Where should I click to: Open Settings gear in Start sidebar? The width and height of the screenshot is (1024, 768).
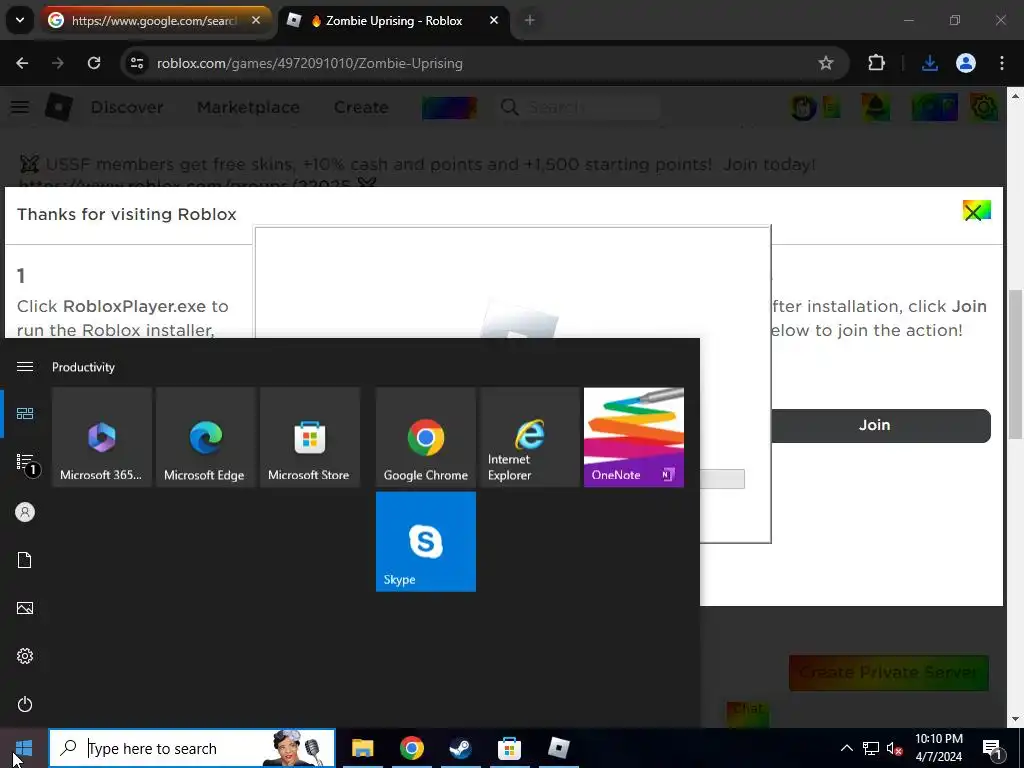tap(25, 656)
